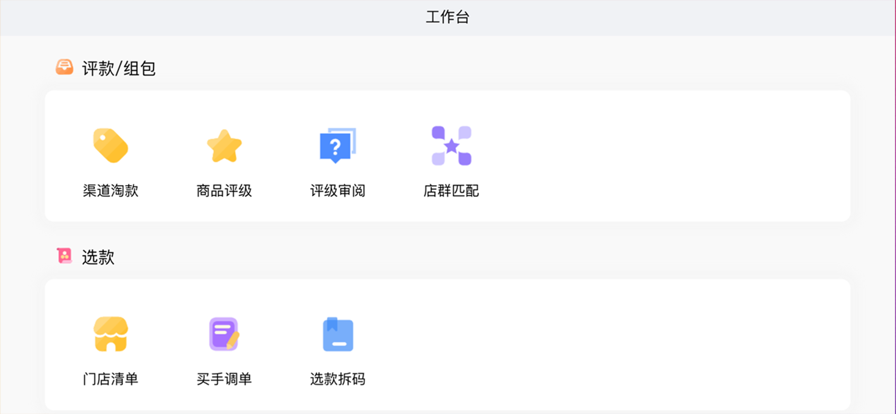Open the 门店清单 store icon
Viewport: 896px width, 414px height.
110,334
